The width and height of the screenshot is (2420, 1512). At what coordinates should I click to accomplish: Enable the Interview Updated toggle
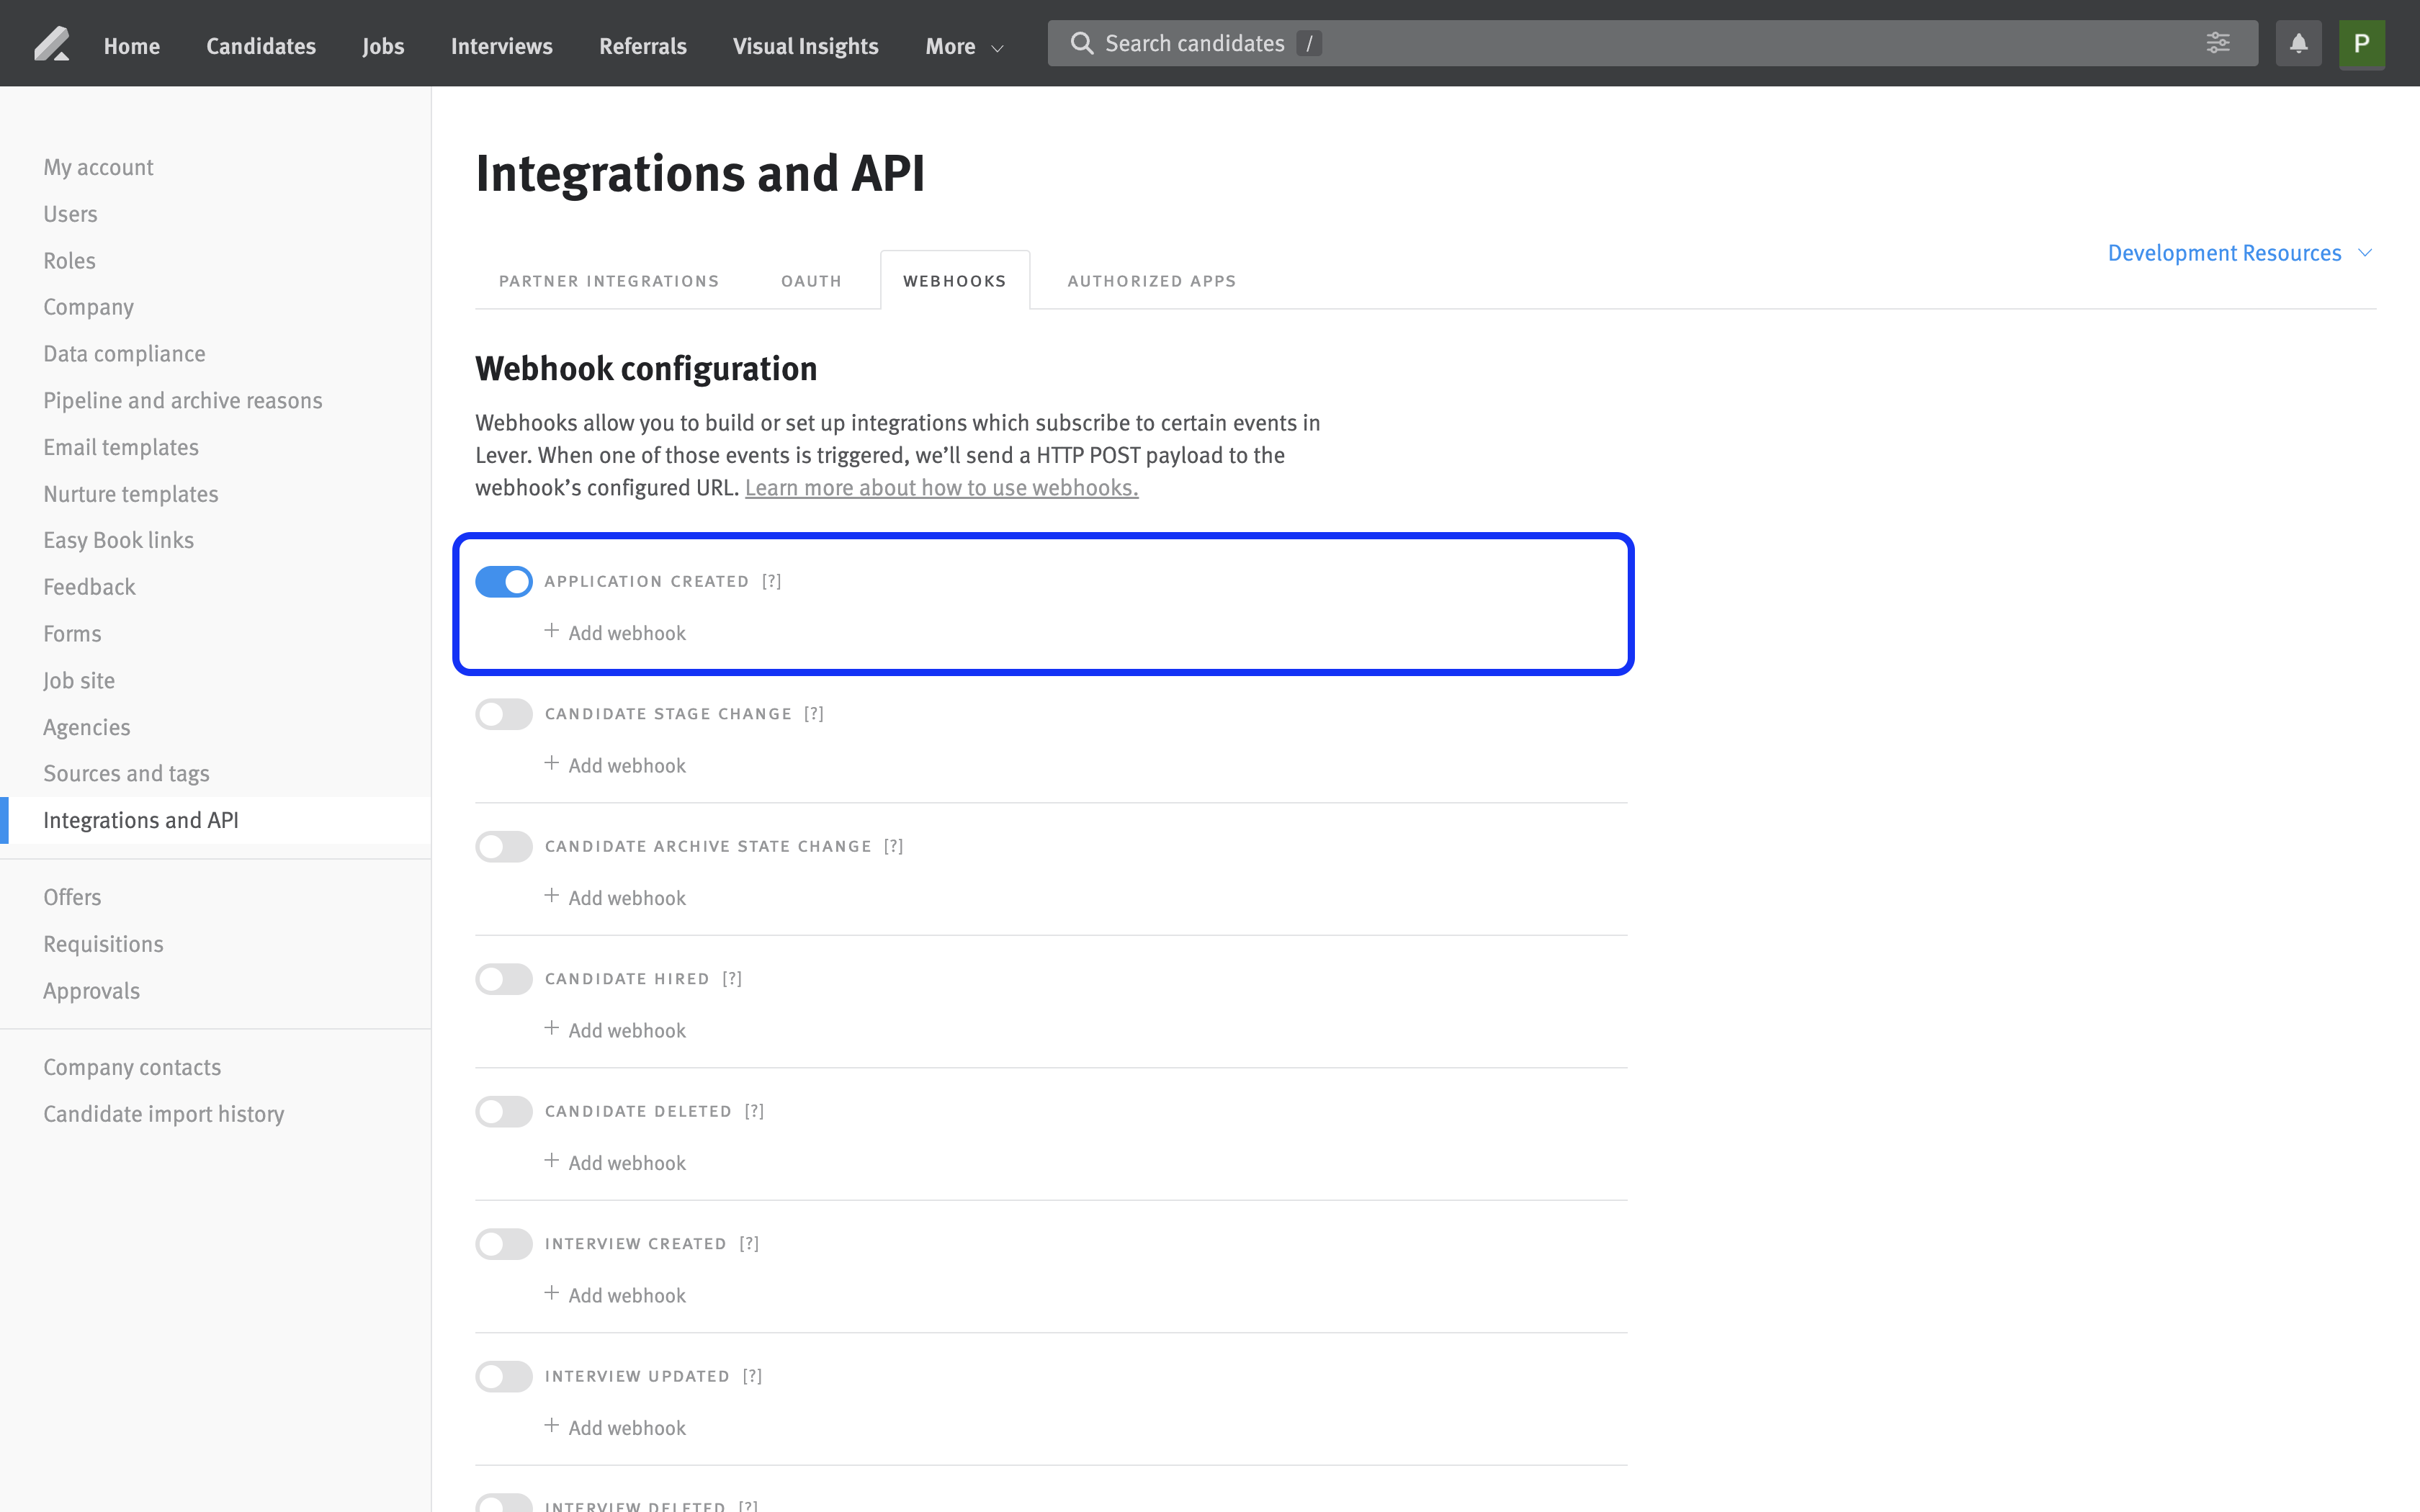(504, 1376)
